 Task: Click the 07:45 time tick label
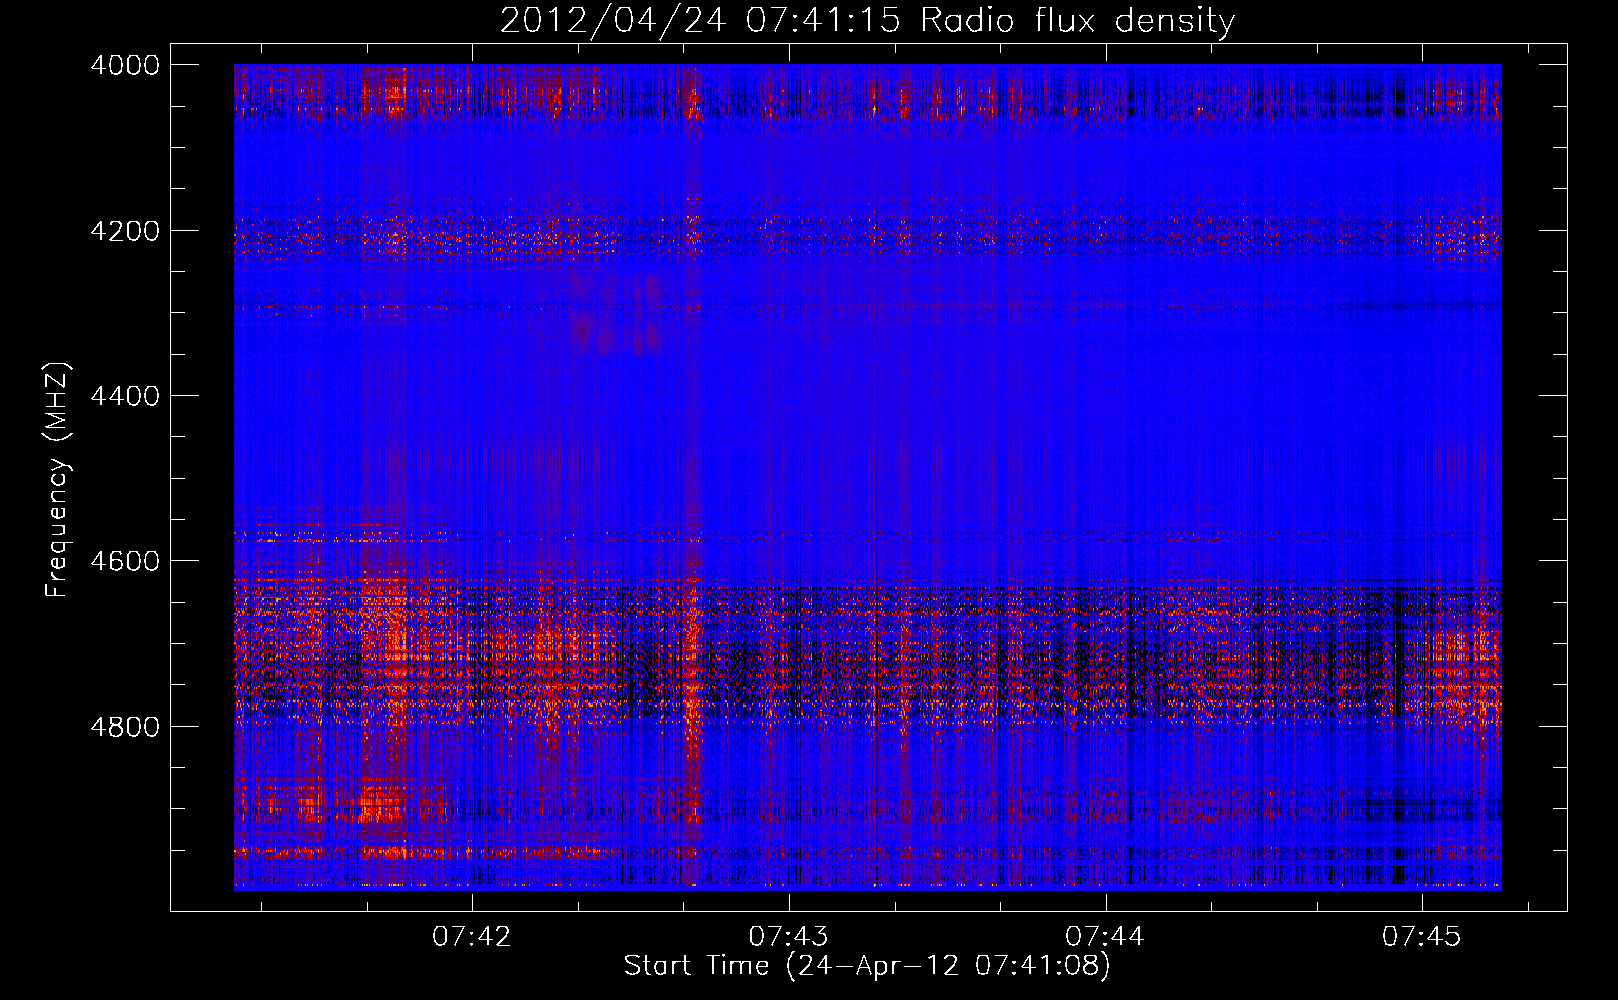[1422, 936]
